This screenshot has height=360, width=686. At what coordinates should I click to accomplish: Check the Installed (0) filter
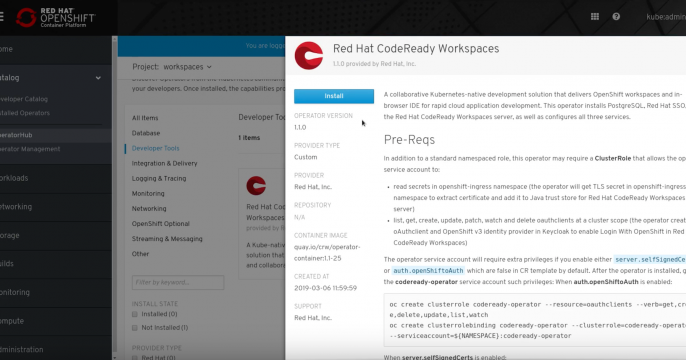click(135, 314)
